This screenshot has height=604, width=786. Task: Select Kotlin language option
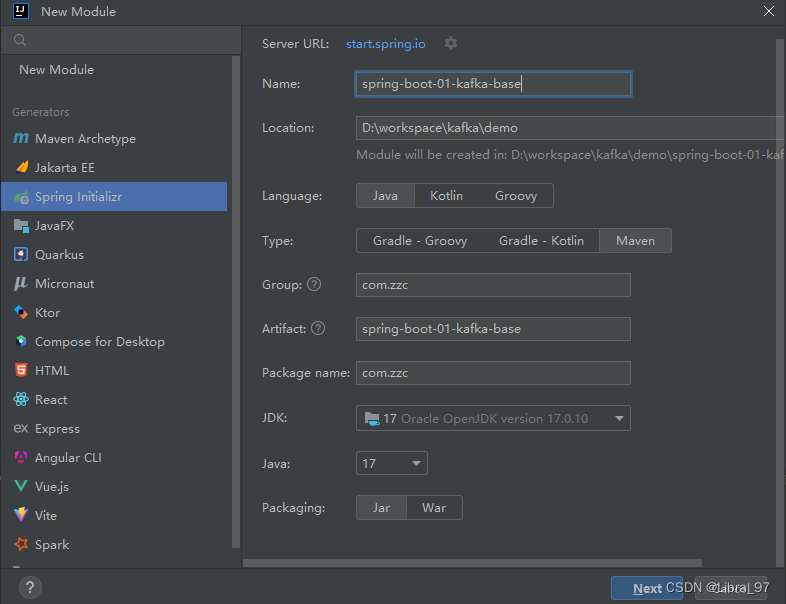click(446, 196)
